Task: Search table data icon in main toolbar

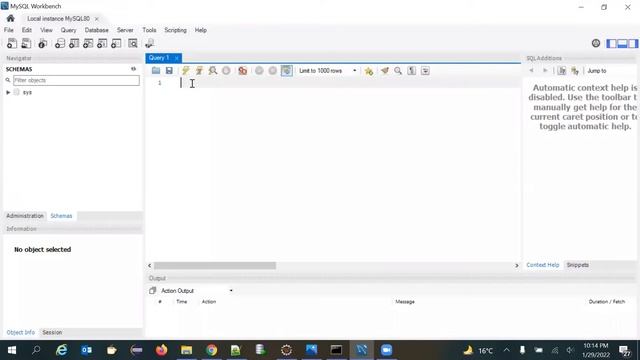Action: pyautogui.click(x=133, y=43)
